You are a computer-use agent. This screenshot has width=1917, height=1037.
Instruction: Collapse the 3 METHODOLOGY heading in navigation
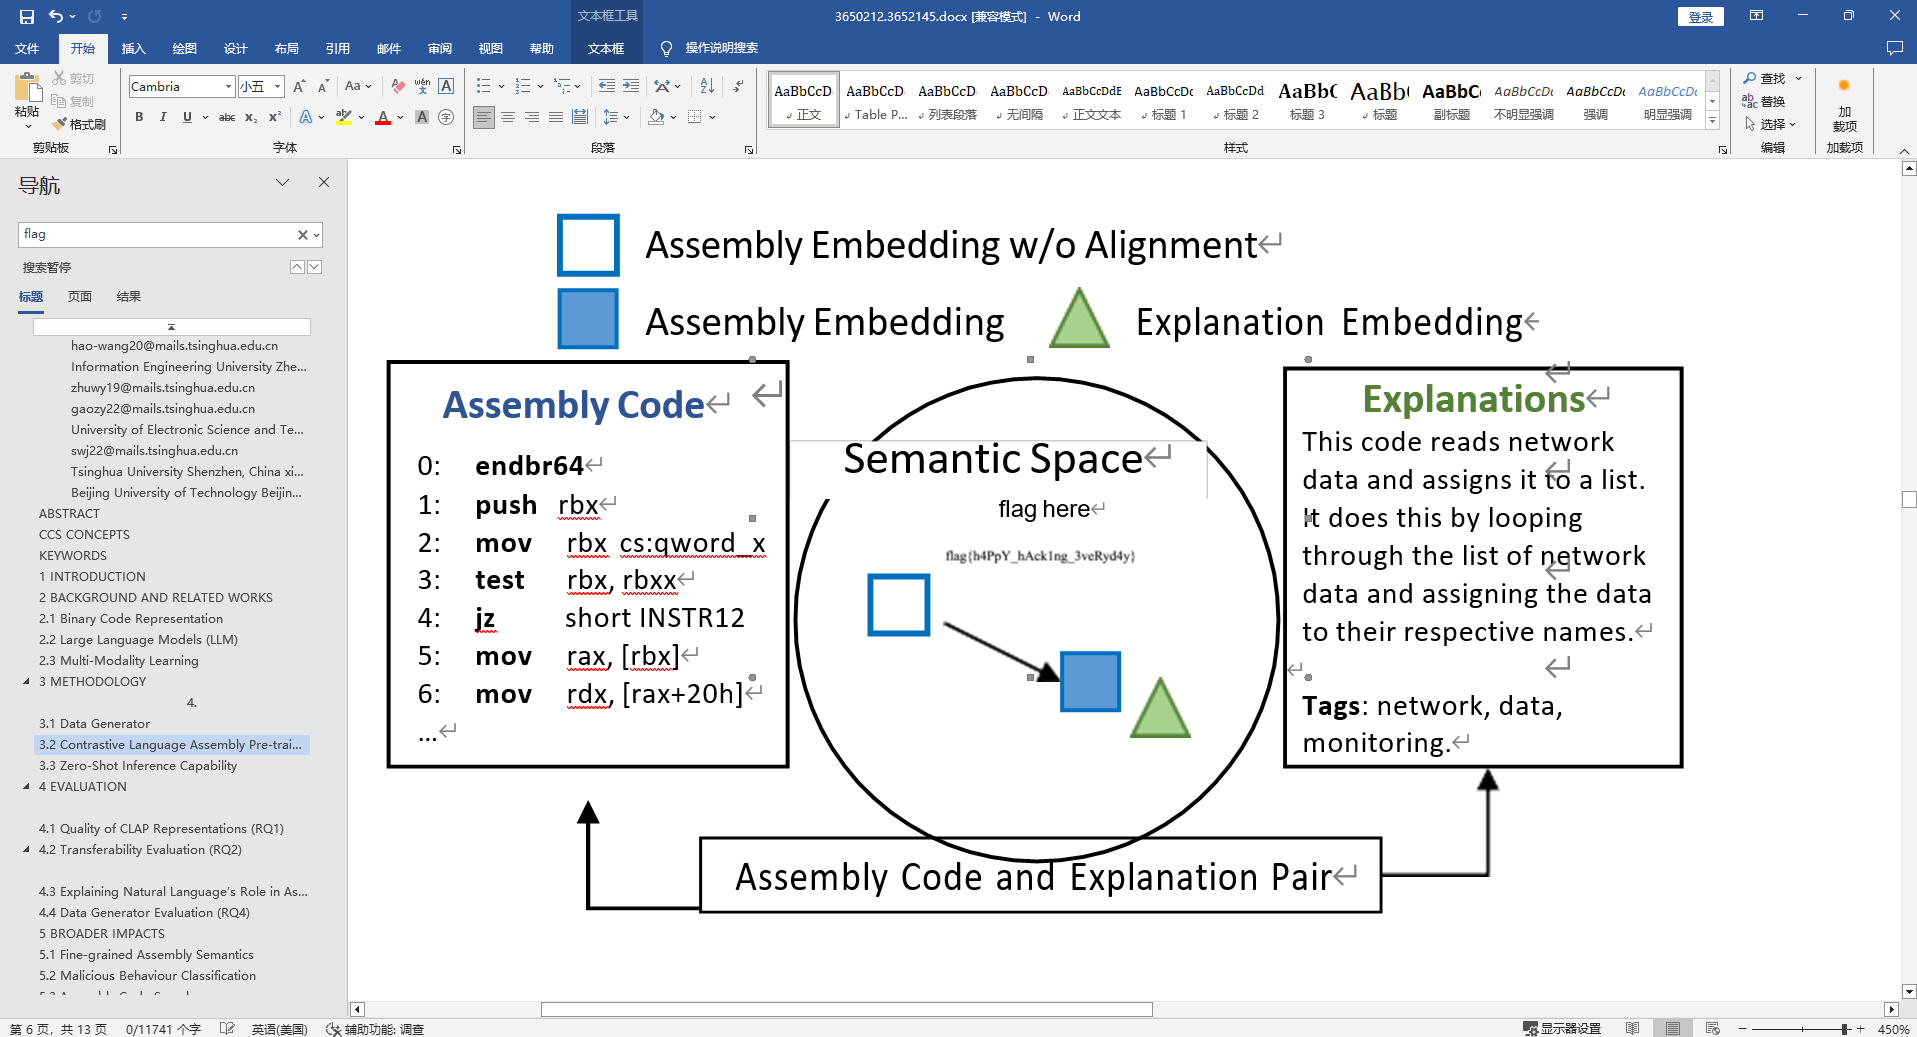26,682
